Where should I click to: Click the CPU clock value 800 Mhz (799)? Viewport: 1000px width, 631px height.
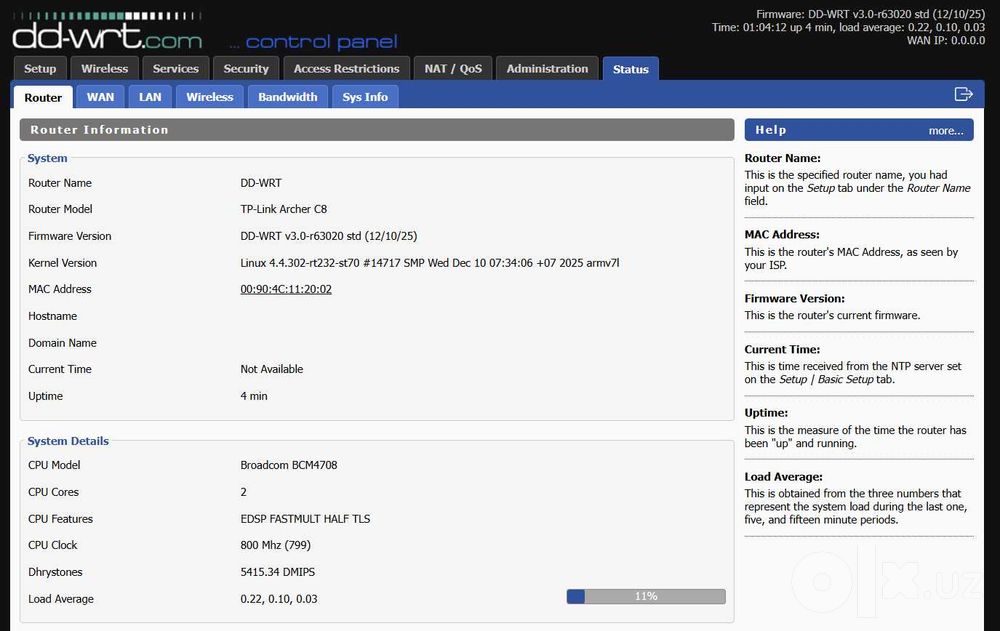(276, 545)
